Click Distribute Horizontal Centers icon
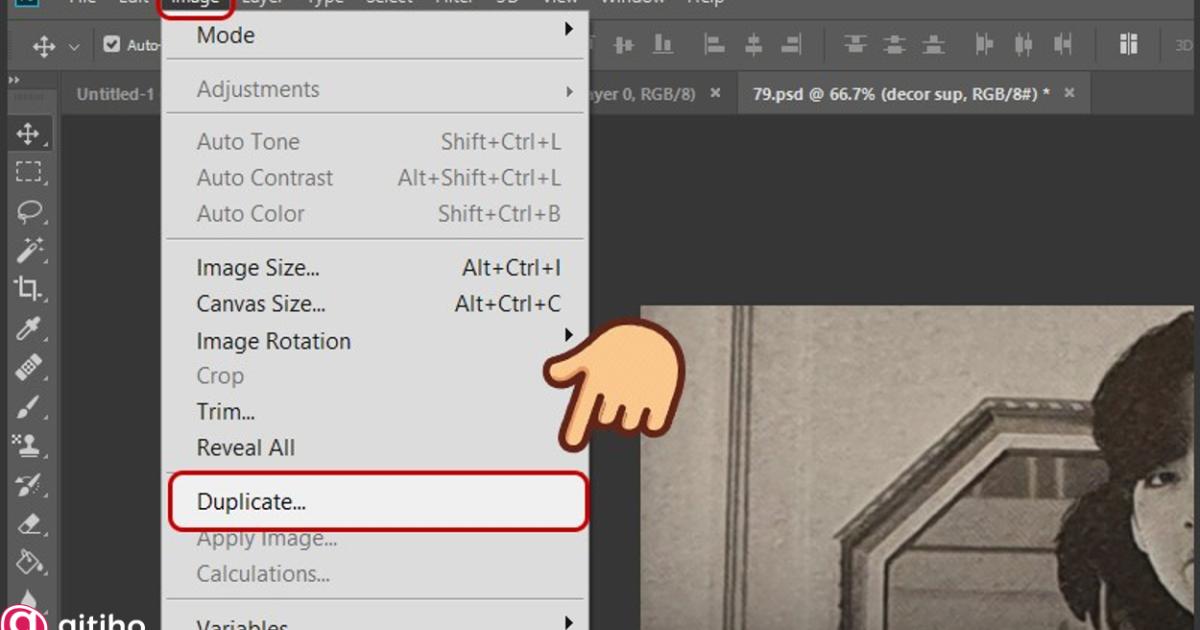Screen dimensions: 1200x630 coord(1023,45)
